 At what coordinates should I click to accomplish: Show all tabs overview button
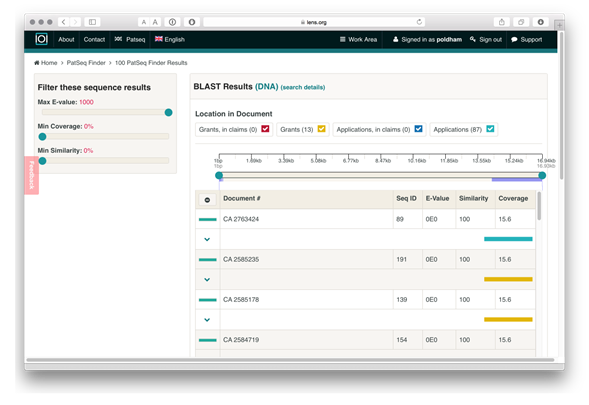(521, 22)
